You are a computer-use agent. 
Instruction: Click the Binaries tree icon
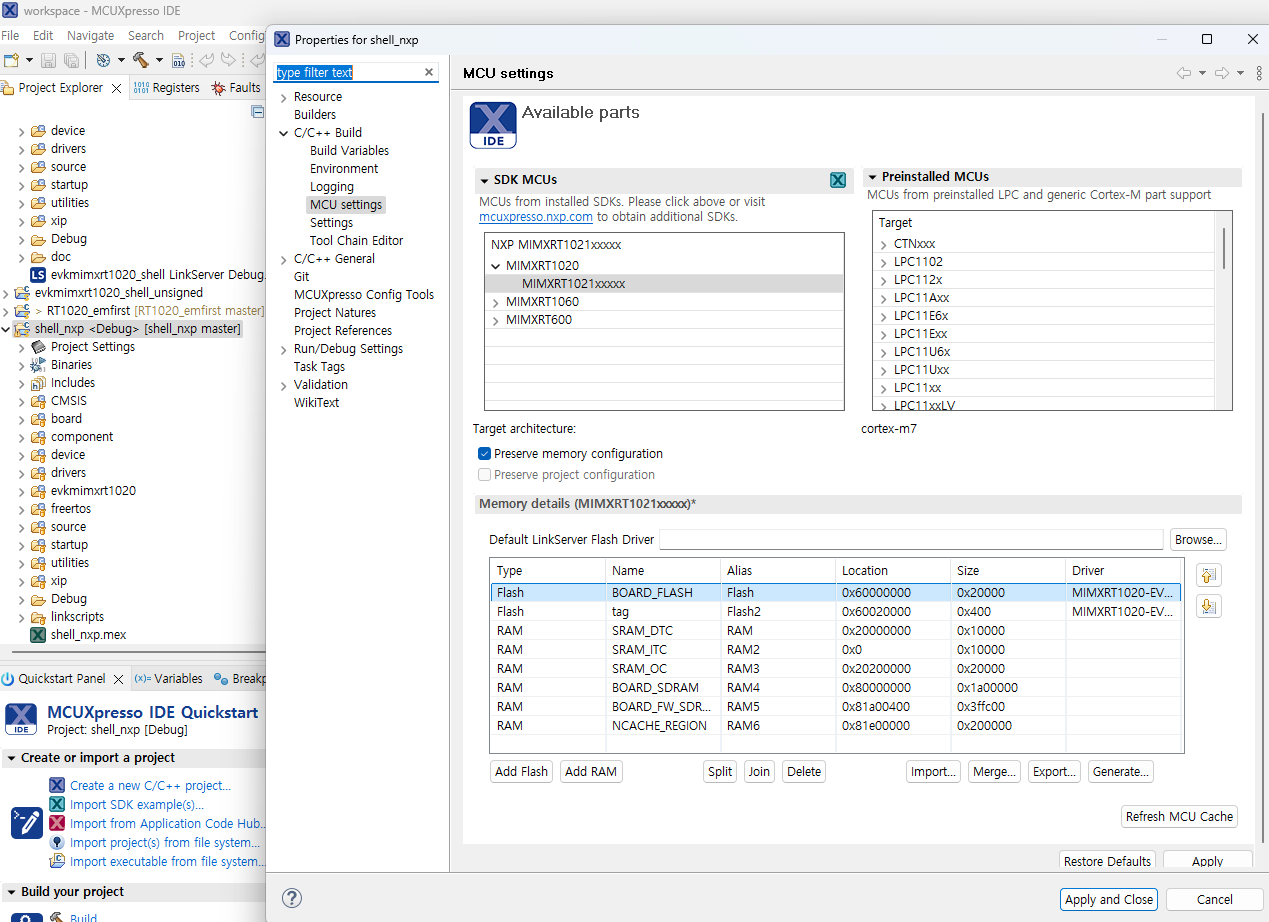(x=38, y=365)
